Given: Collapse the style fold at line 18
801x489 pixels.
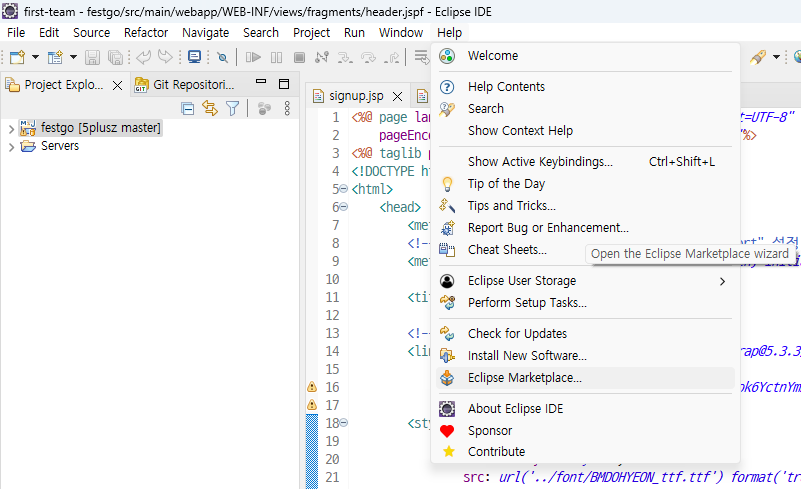Looking at the screenshot, I should (x=344, y=423).
